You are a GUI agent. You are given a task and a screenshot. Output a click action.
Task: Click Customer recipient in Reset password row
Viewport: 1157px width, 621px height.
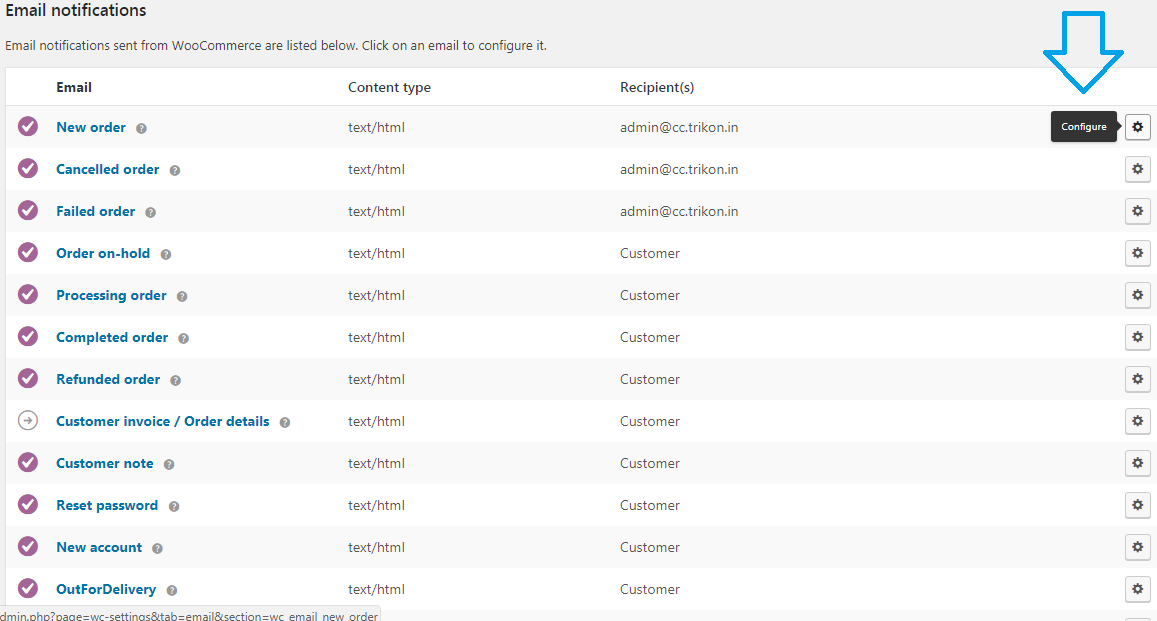(650, 505)
